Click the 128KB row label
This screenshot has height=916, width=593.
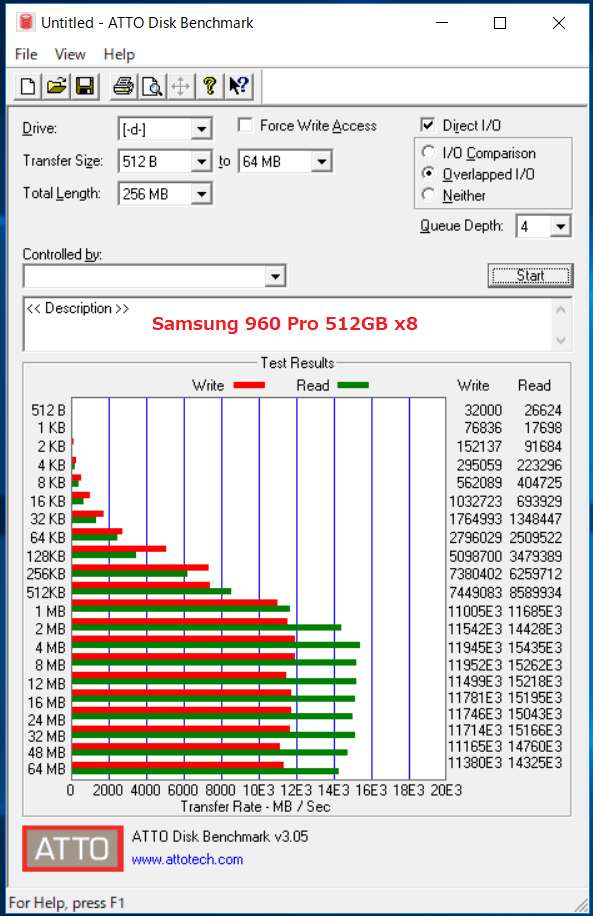point(46,556)
